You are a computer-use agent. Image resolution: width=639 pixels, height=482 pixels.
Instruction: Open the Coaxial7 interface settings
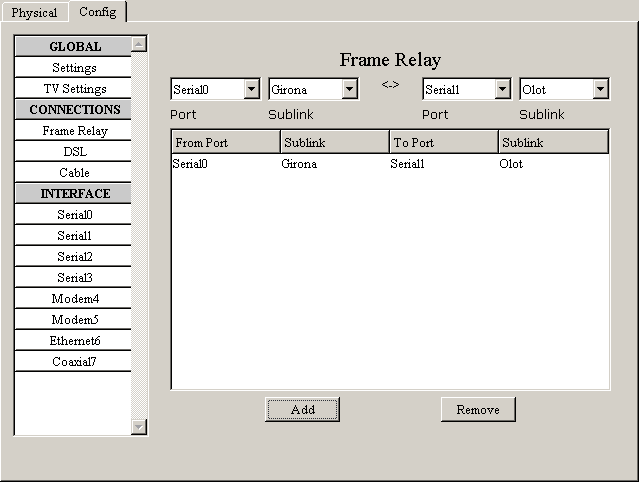point(74,362)
